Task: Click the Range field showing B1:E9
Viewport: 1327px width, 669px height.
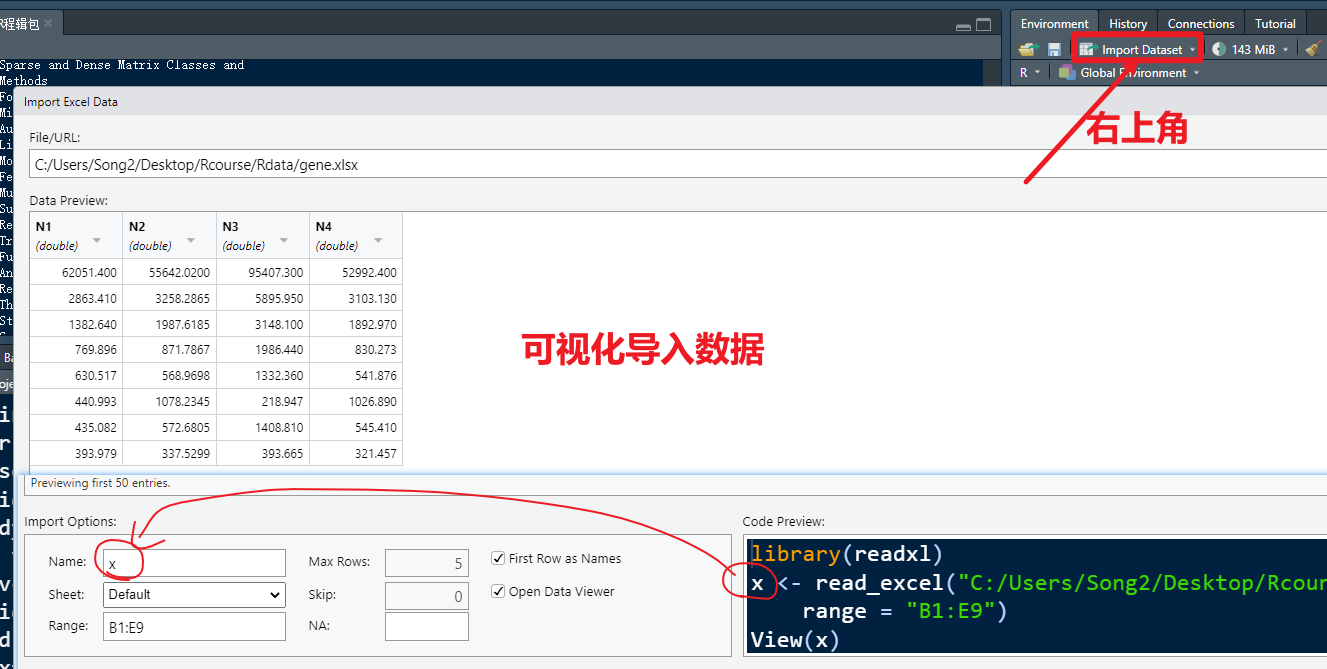Action: 194,627
